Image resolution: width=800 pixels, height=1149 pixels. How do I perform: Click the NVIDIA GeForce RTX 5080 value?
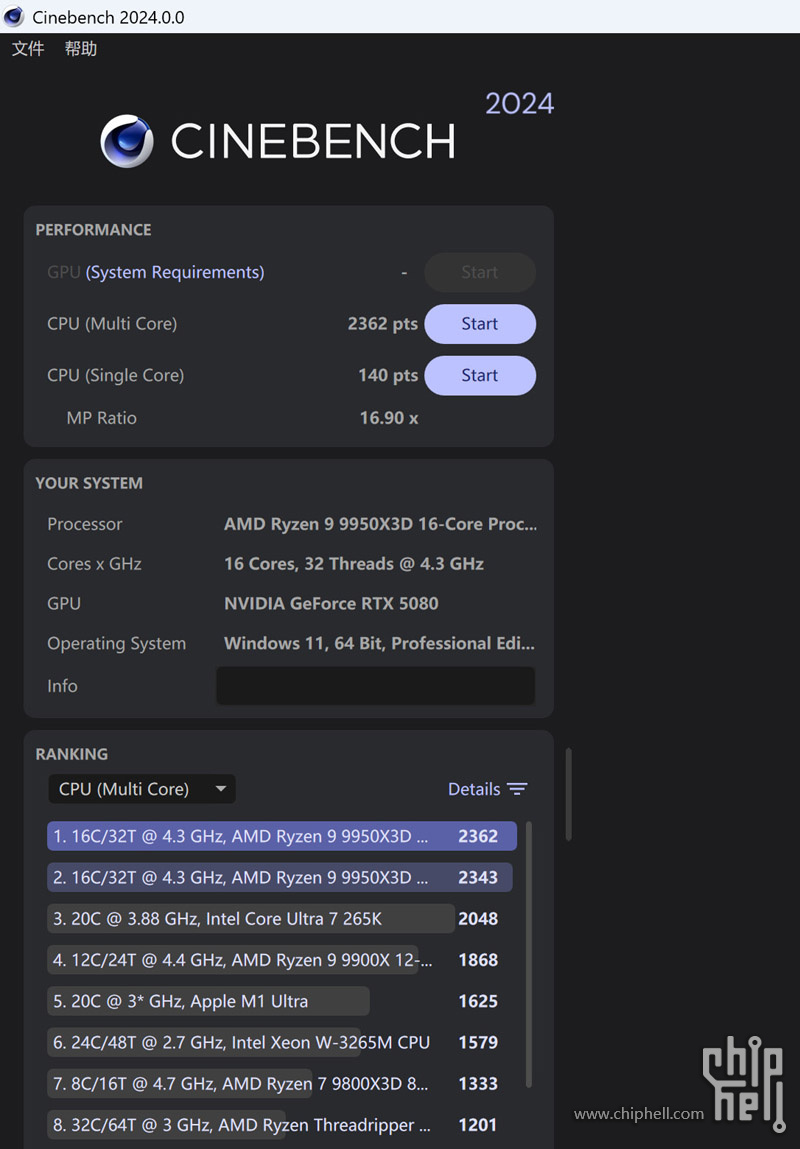click(x=331, y=604)
